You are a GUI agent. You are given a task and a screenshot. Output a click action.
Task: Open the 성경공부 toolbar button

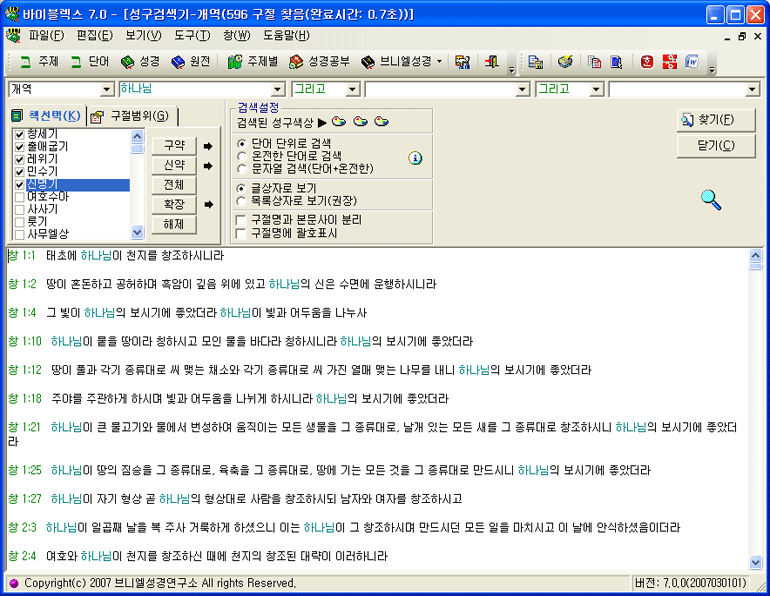pos(319,61)
